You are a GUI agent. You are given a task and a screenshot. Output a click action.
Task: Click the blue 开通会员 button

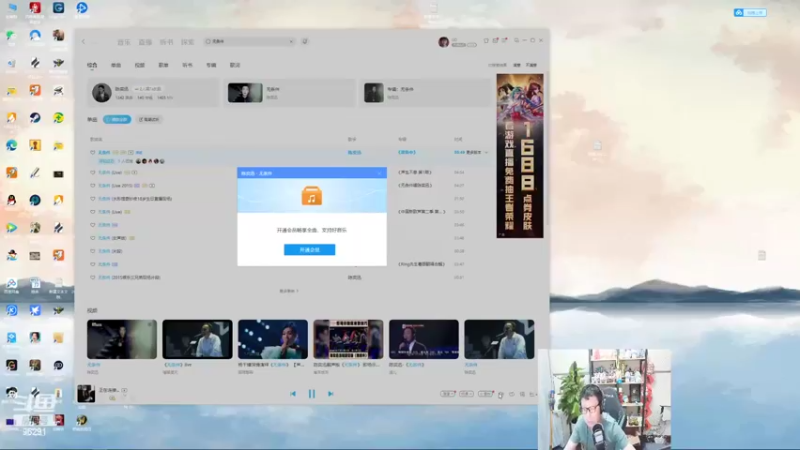click(310, 249)
